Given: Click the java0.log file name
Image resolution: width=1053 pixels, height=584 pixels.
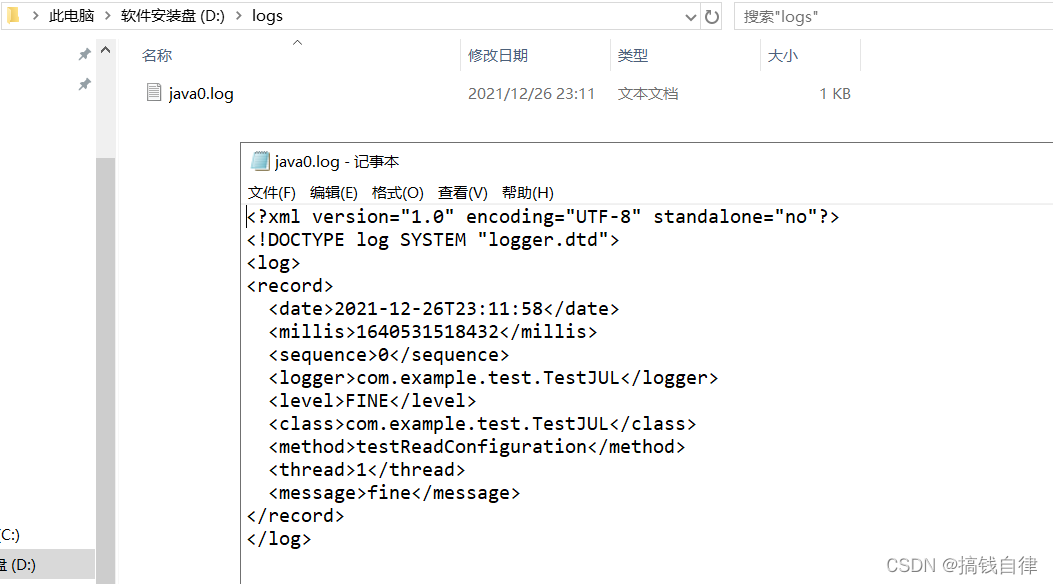Looking at the screenshot, I should point(201,93).
